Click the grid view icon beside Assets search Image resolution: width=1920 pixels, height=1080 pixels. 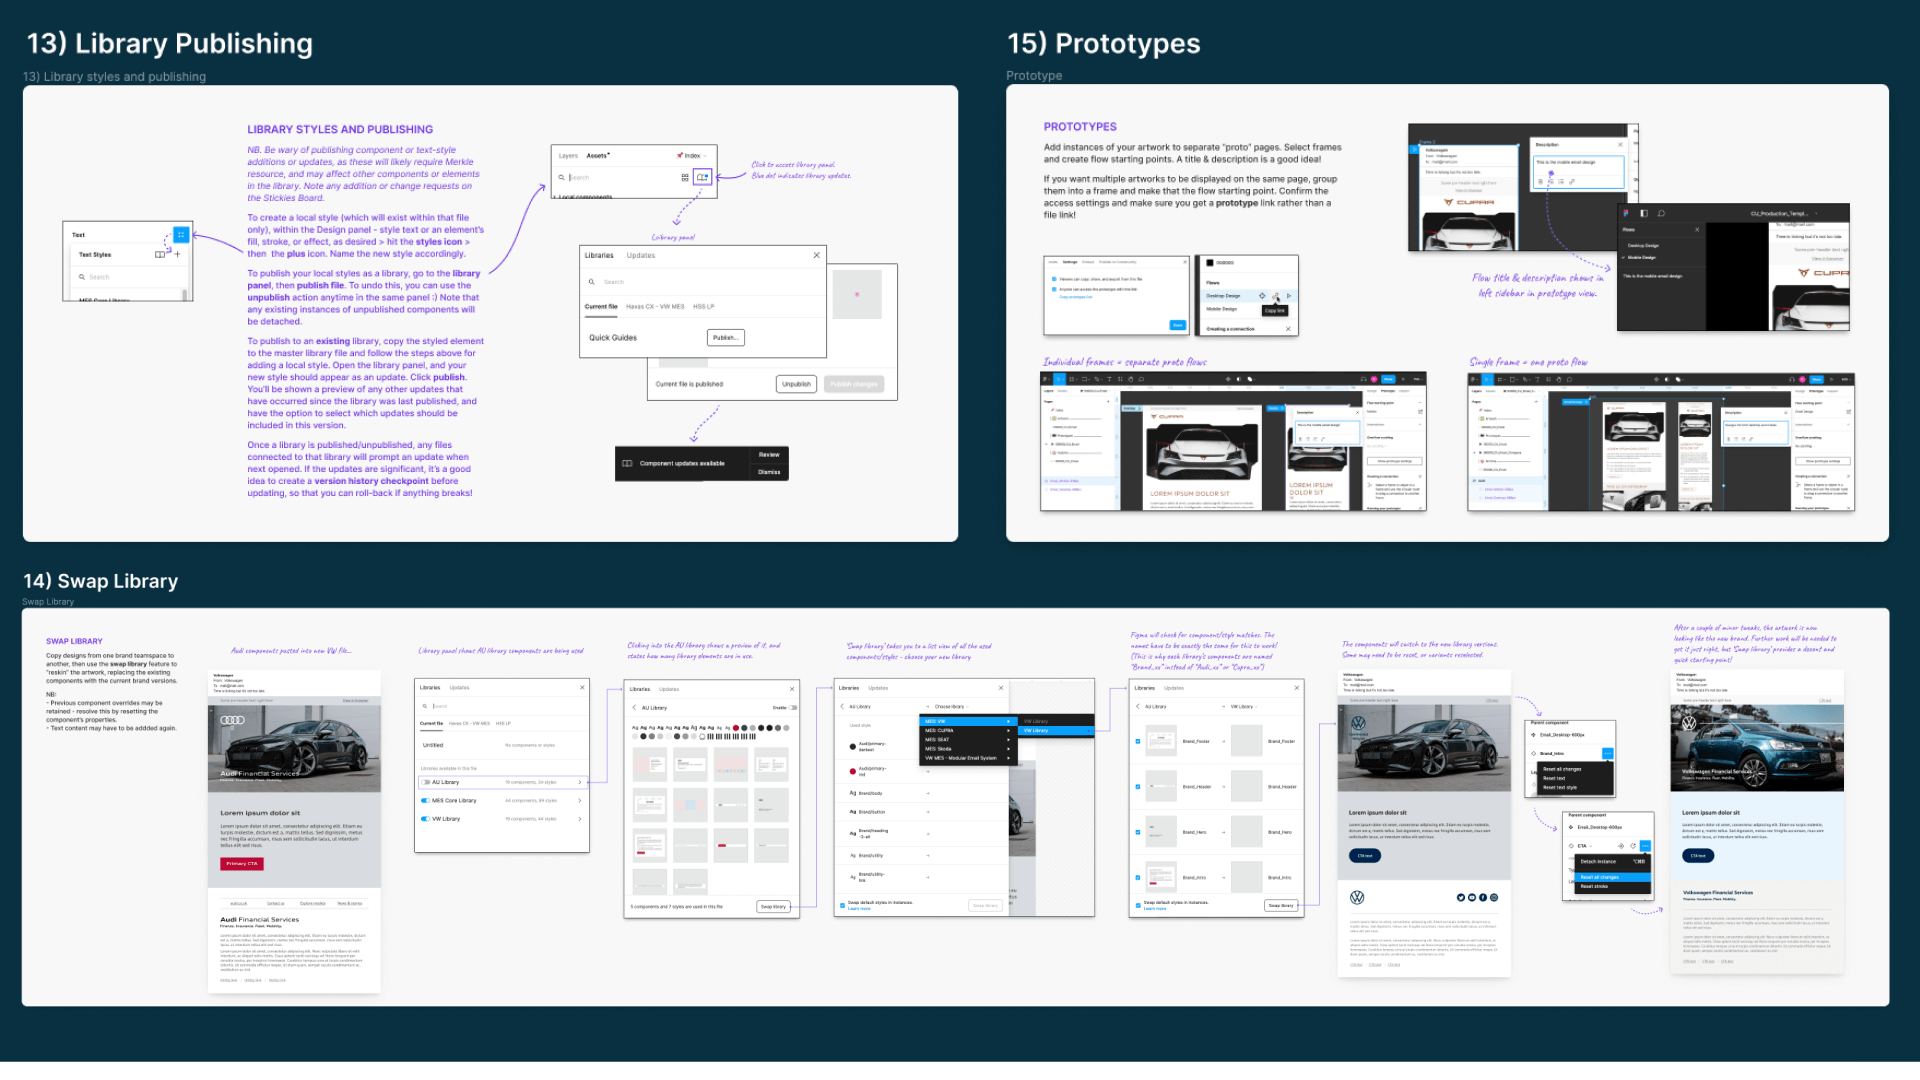tap(685, 177)
